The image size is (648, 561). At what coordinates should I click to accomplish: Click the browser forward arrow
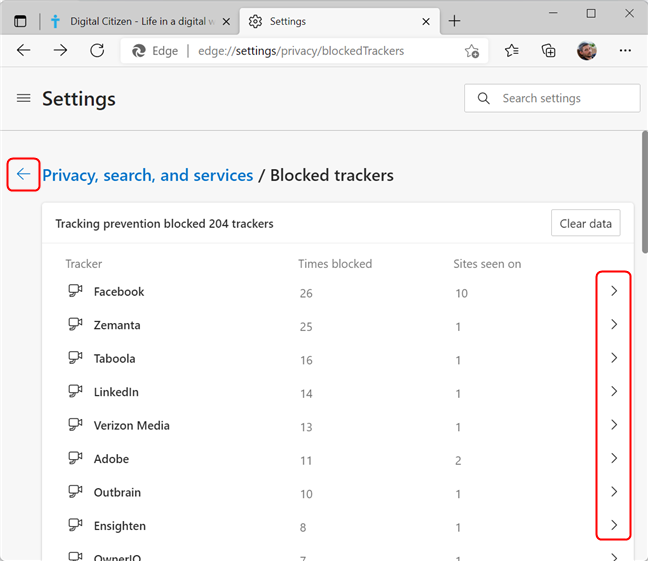click(x=60, y=50)
